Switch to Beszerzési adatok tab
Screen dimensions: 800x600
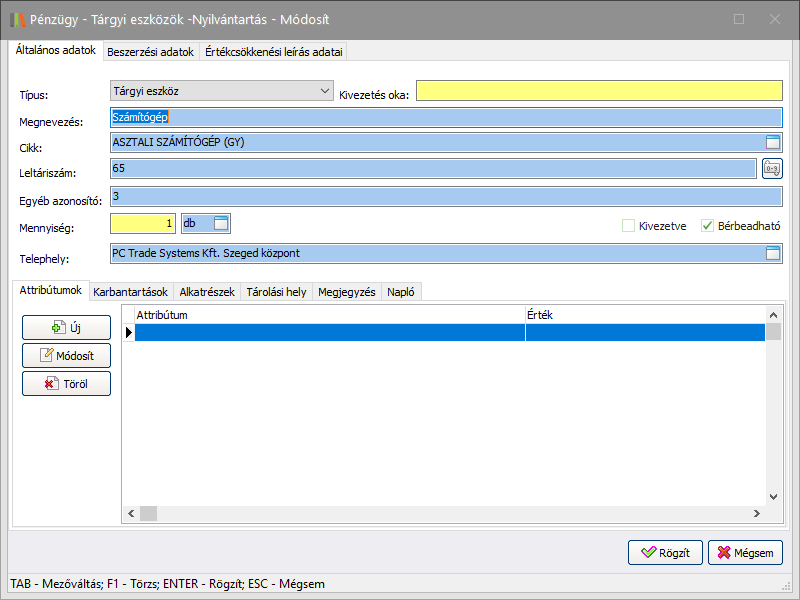coord(150,52)
